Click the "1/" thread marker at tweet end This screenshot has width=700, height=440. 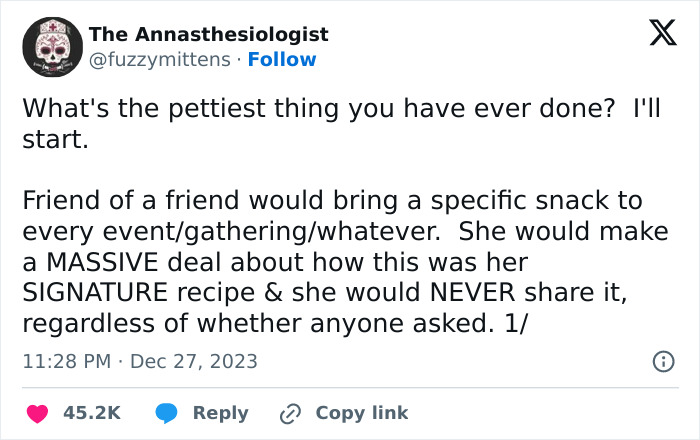pyautogui.click(x=516, y=324)
